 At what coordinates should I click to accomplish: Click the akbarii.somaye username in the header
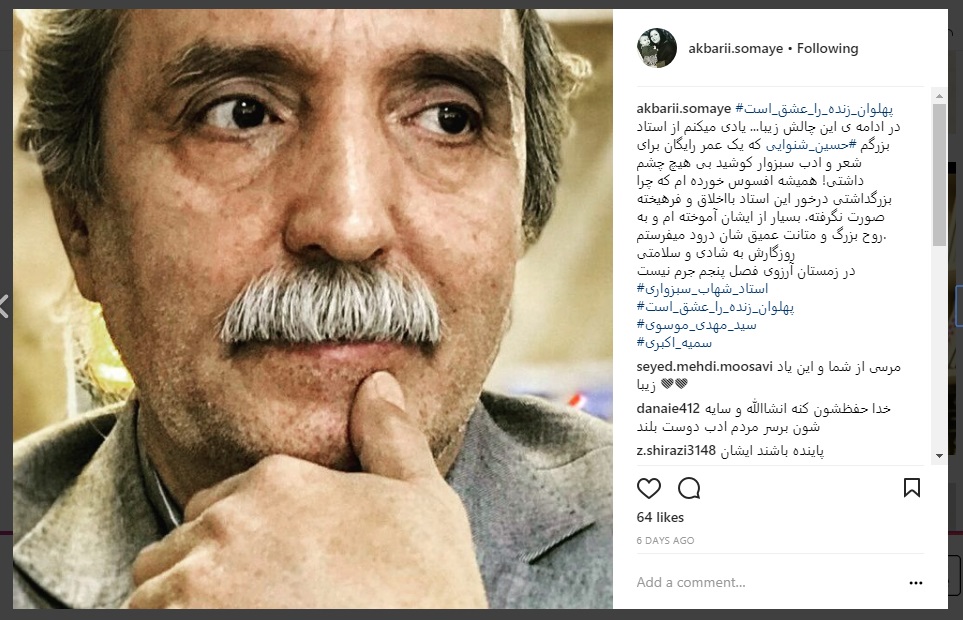[x=735, y=48]
